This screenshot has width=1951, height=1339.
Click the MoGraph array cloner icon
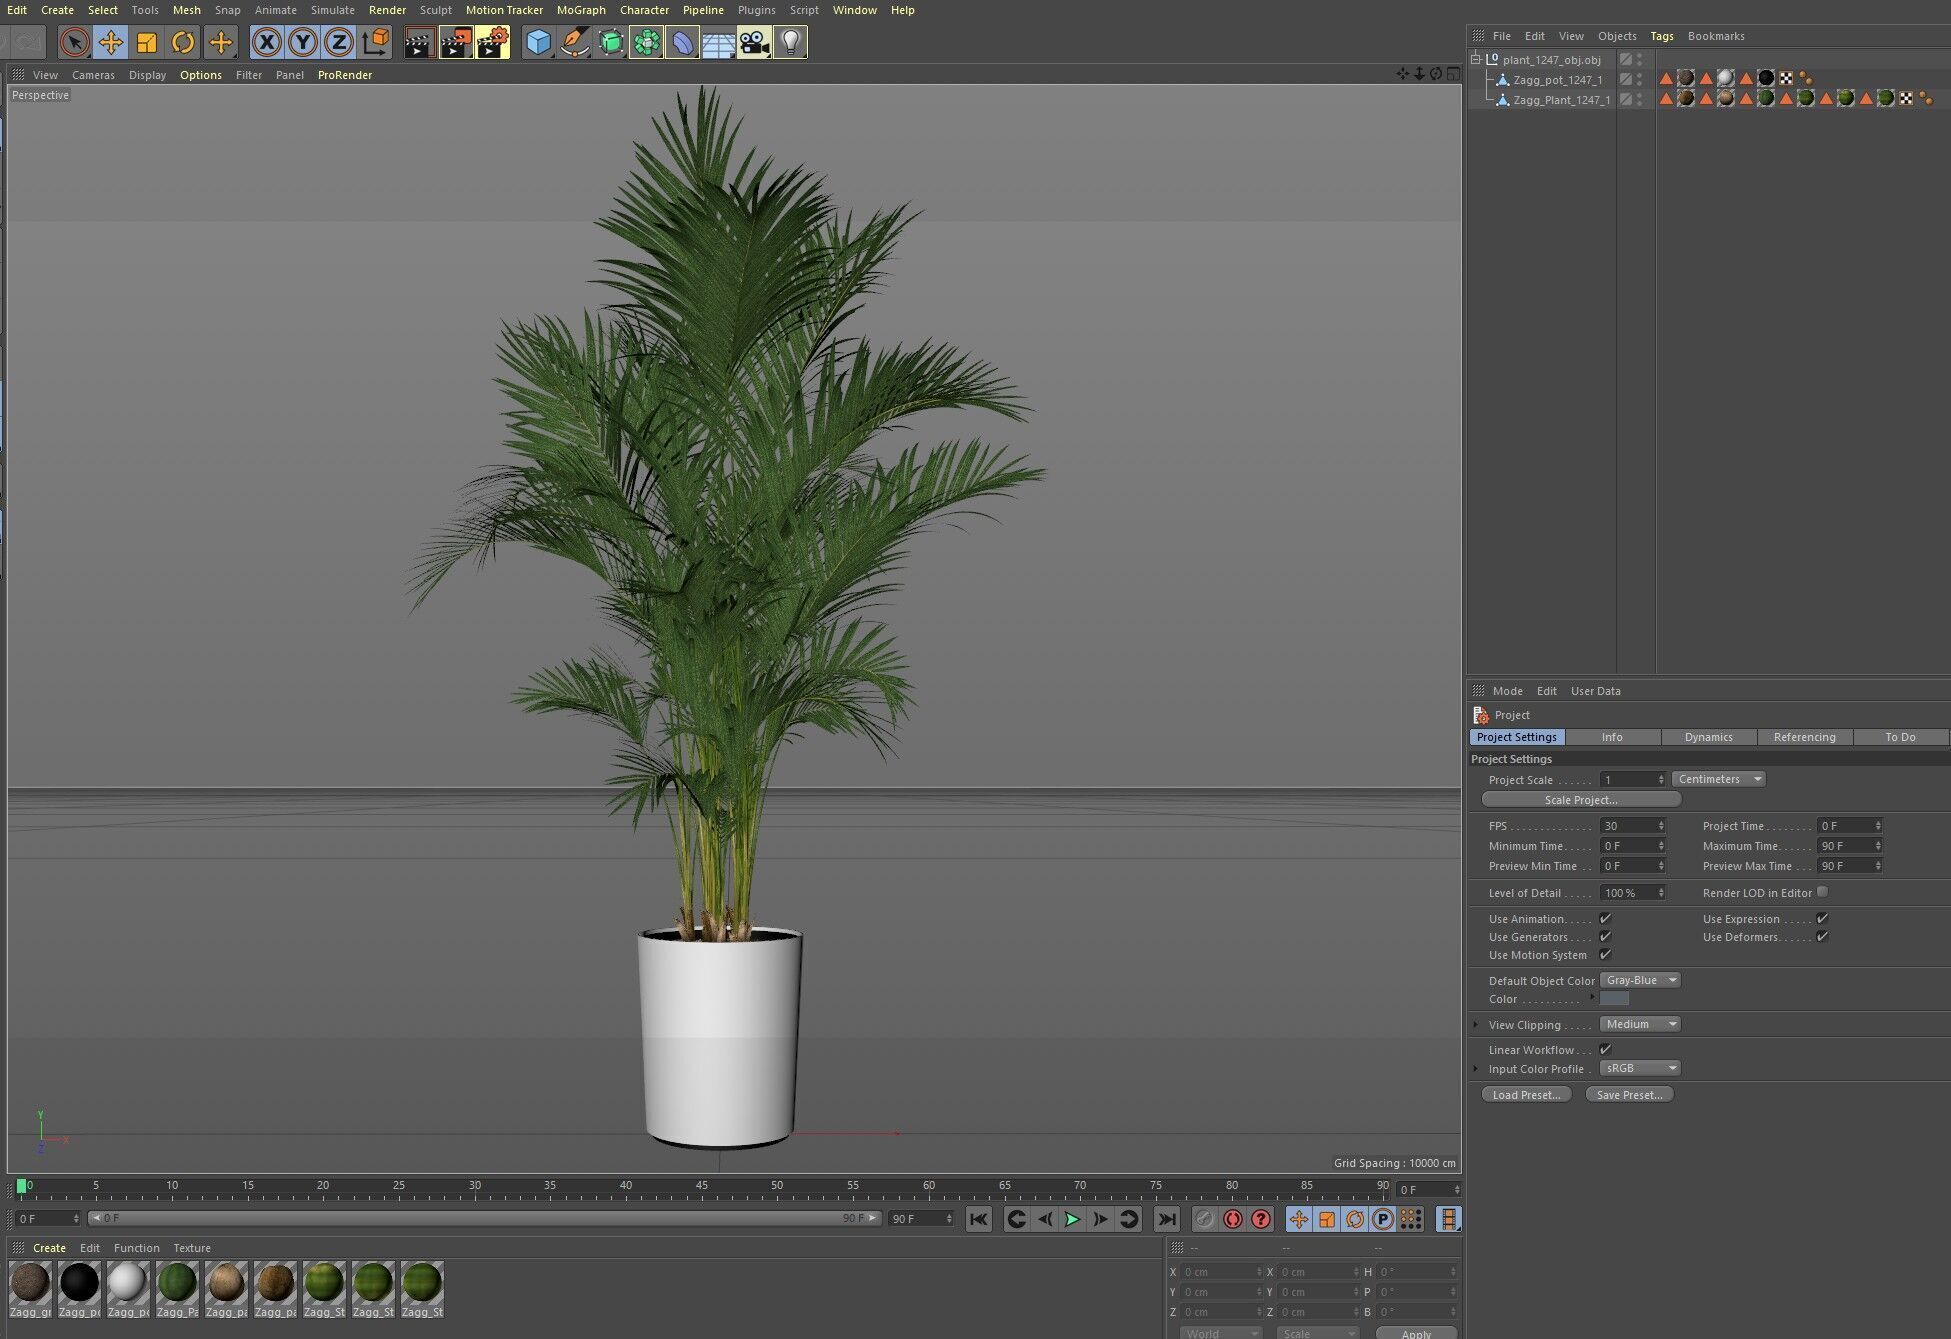click(647, 42)
